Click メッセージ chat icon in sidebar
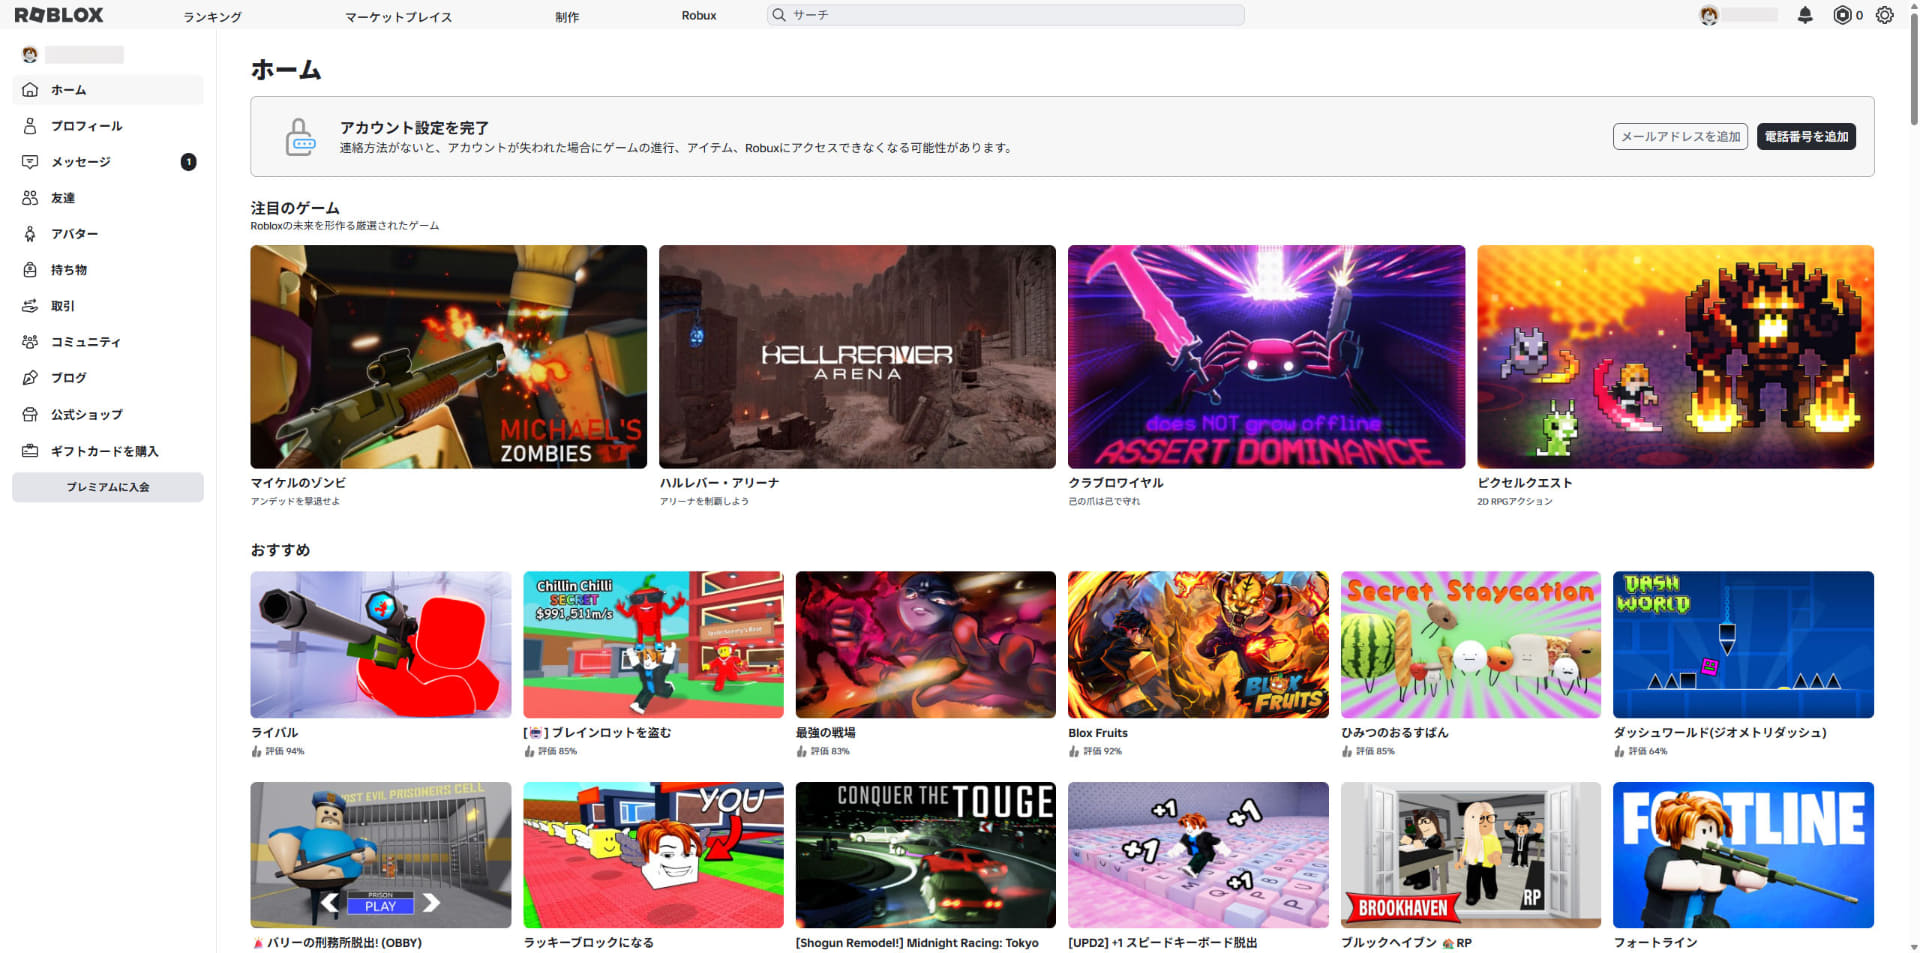The height and width of the screenshot is (953, 1920). tap(30, 162)
